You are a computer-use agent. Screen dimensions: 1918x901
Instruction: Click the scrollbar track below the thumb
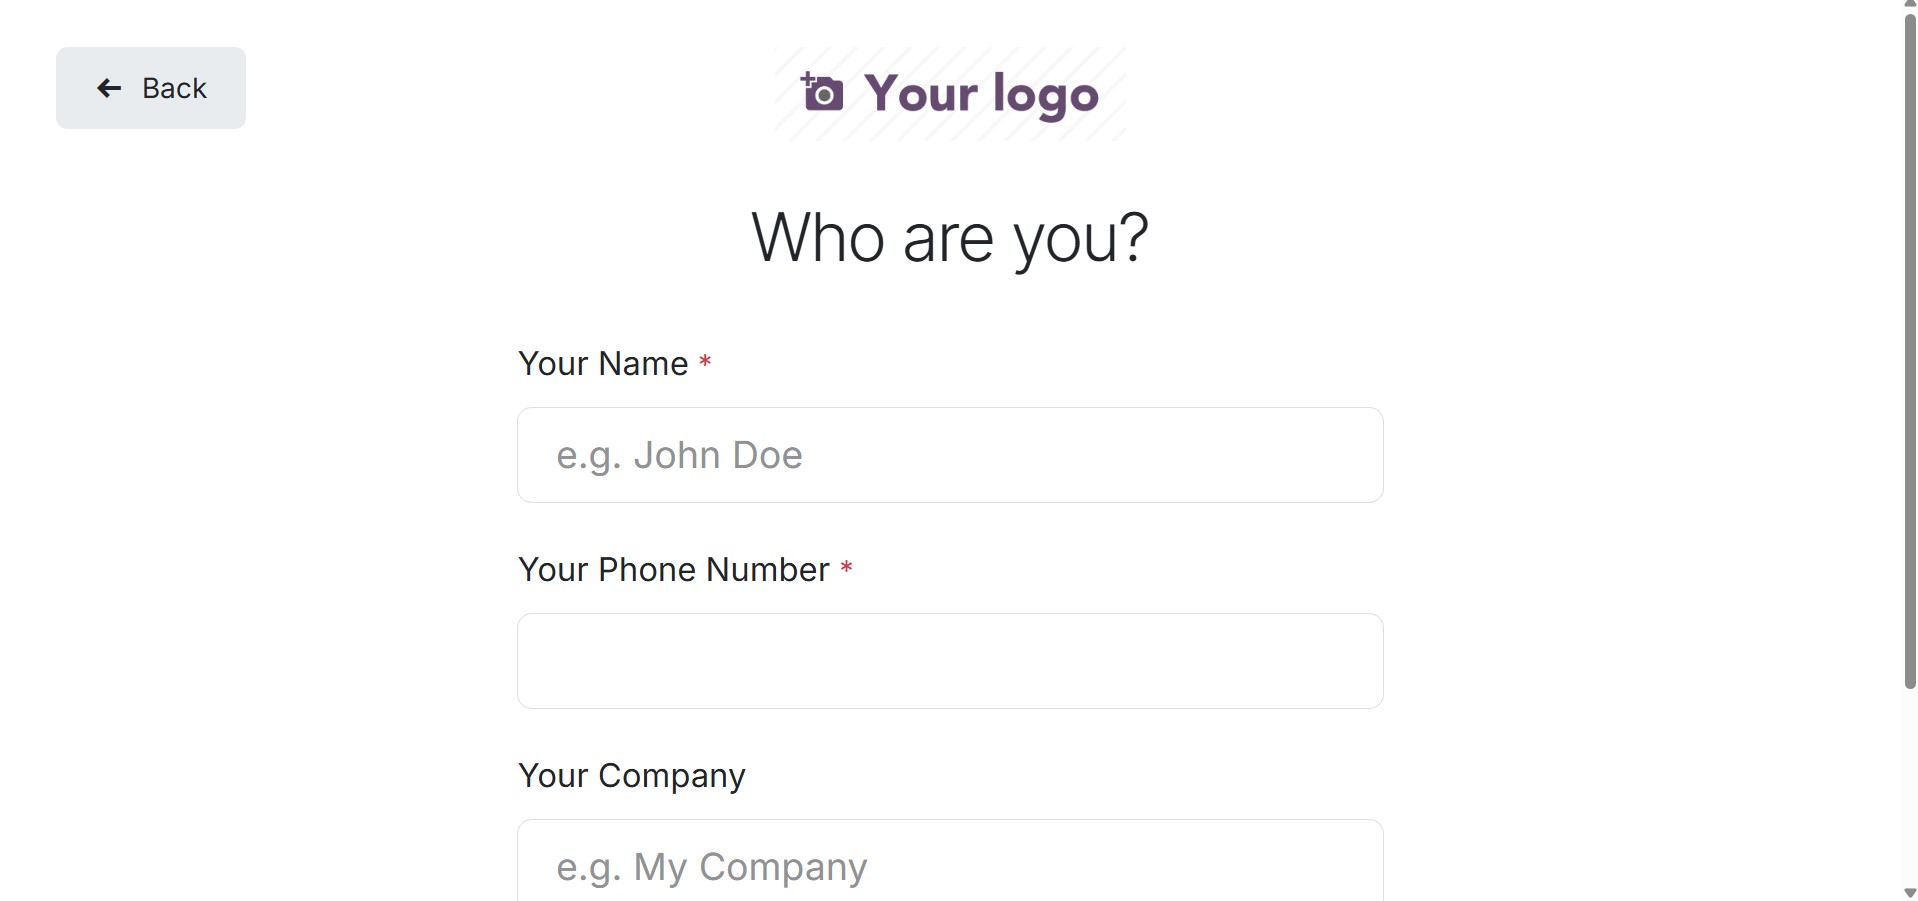(x=1909, y=790)
